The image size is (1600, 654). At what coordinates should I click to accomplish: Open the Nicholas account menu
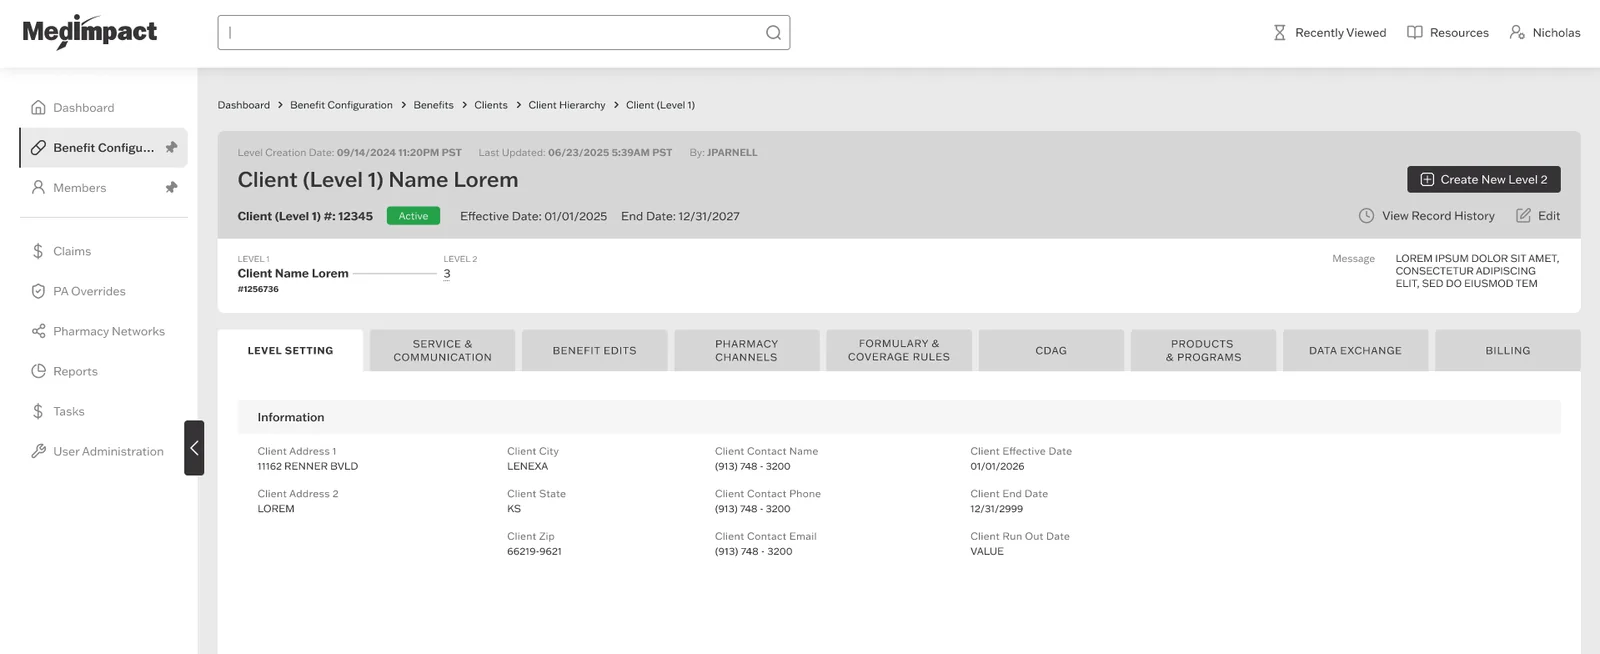point(1545,33)
